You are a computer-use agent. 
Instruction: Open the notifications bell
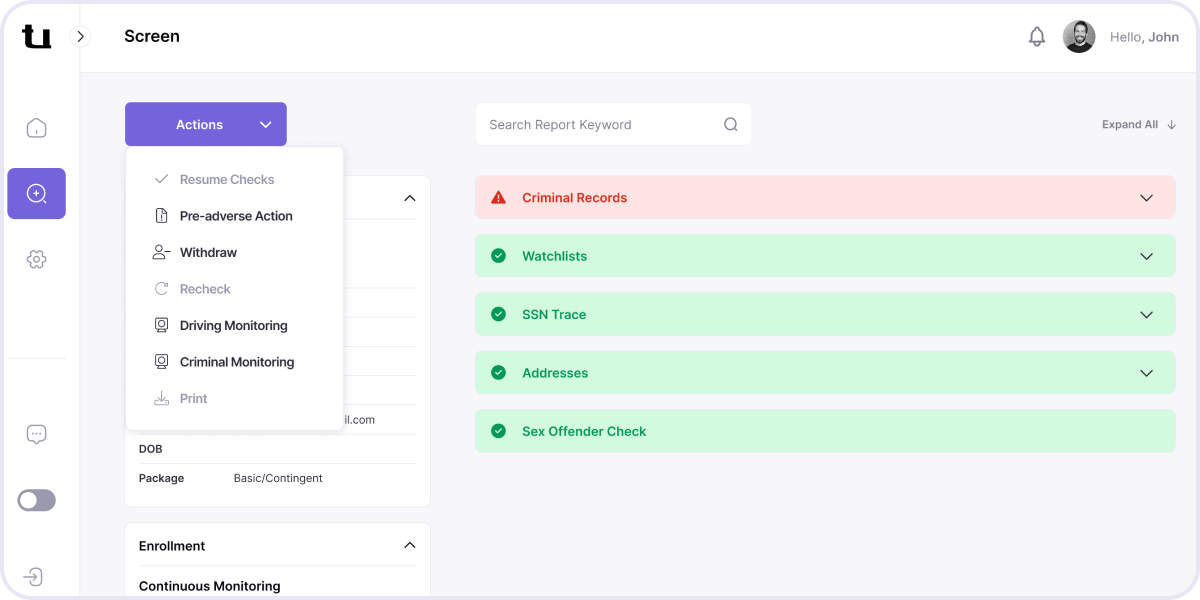pos(1037,37)
